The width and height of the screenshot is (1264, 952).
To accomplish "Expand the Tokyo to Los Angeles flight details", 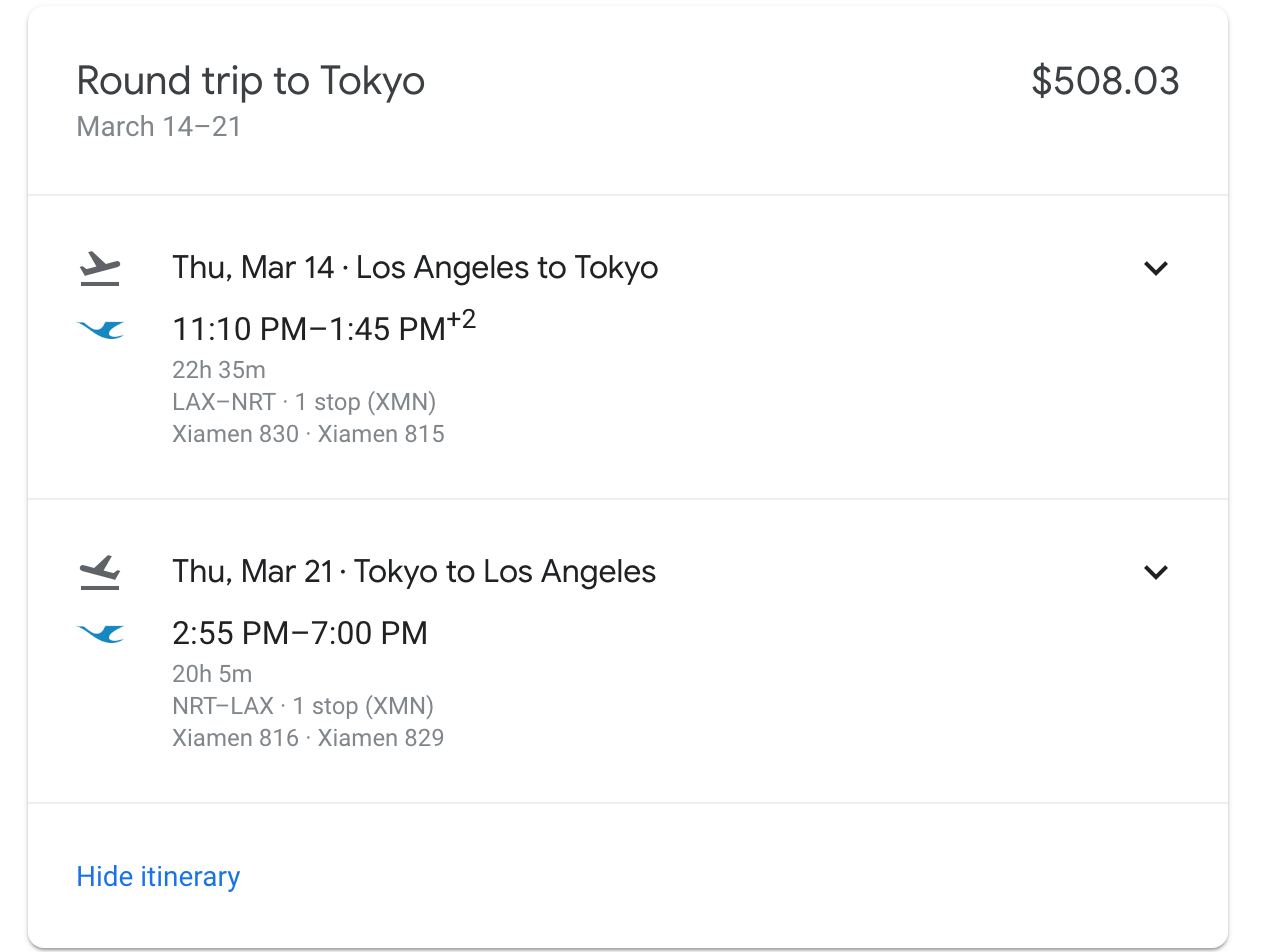I will [x=1156, y=572].
